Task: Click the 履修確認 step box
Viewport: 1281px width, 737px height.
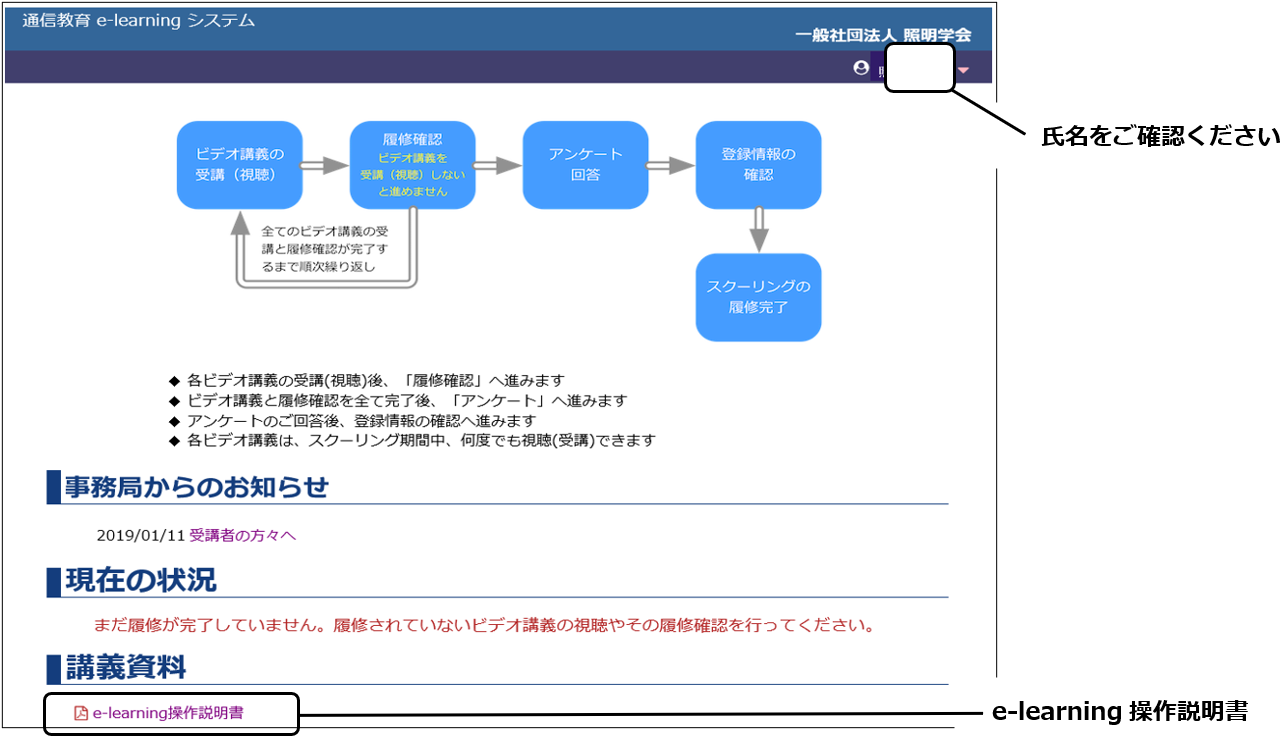Action: point(412,165)
